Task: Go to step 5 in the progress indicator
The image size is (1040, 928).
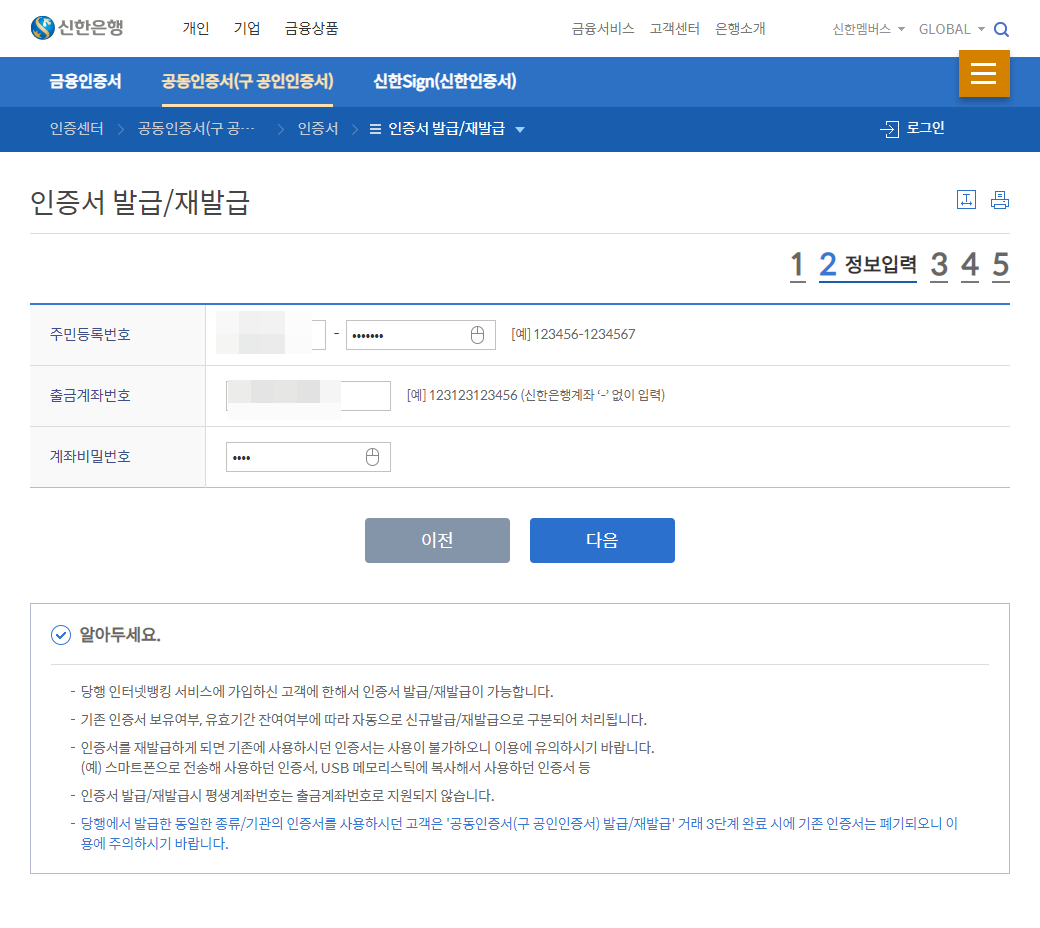Action: [x=1001, y=264]
